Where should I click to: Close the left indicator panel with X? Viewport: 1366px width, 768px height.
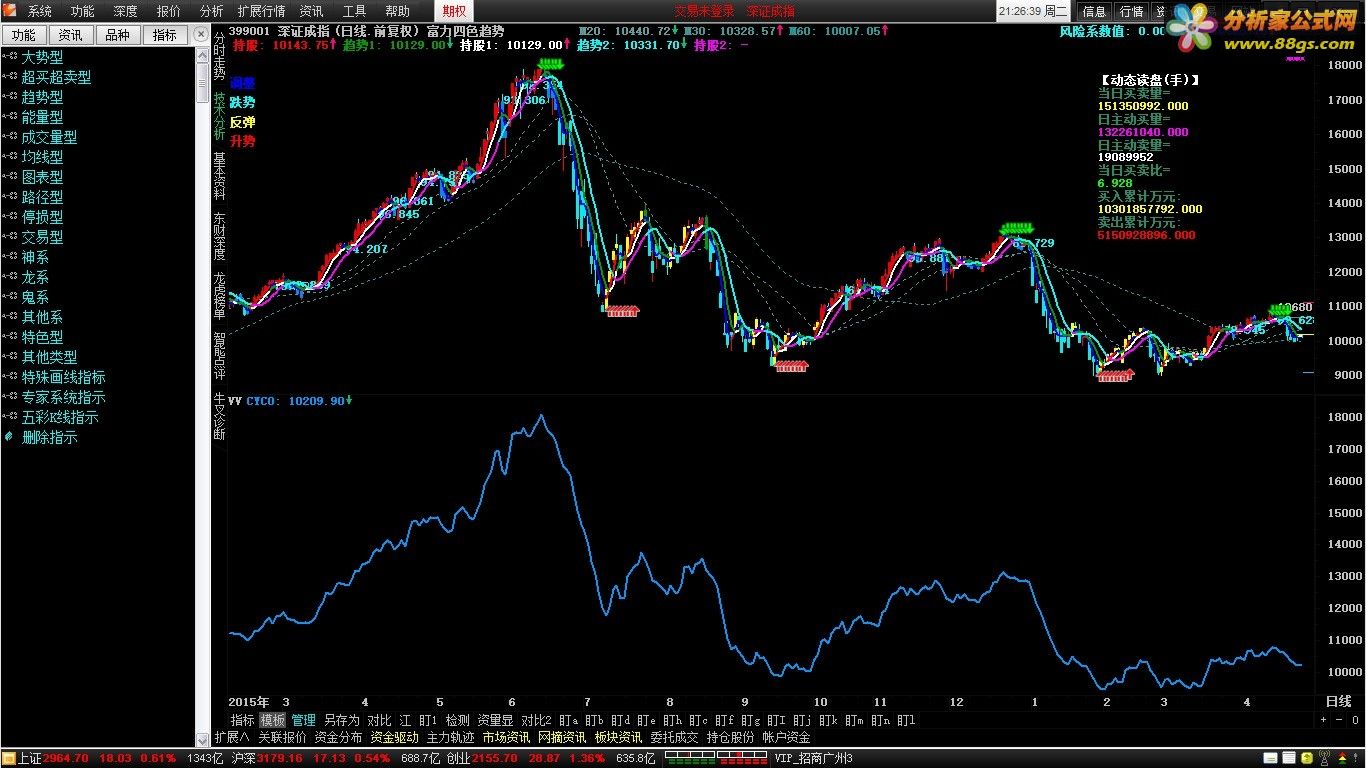pyautogui.click(x=203, y=35)
